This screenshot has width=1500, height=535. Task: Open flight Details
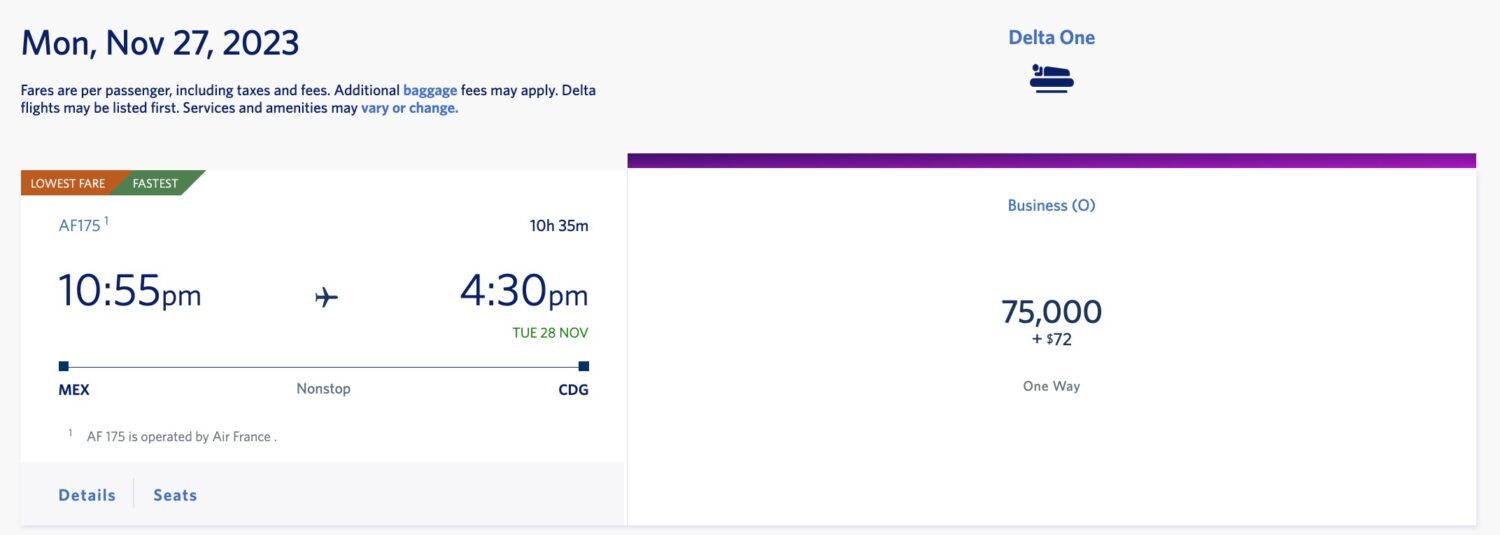click(x=87, y=495)
